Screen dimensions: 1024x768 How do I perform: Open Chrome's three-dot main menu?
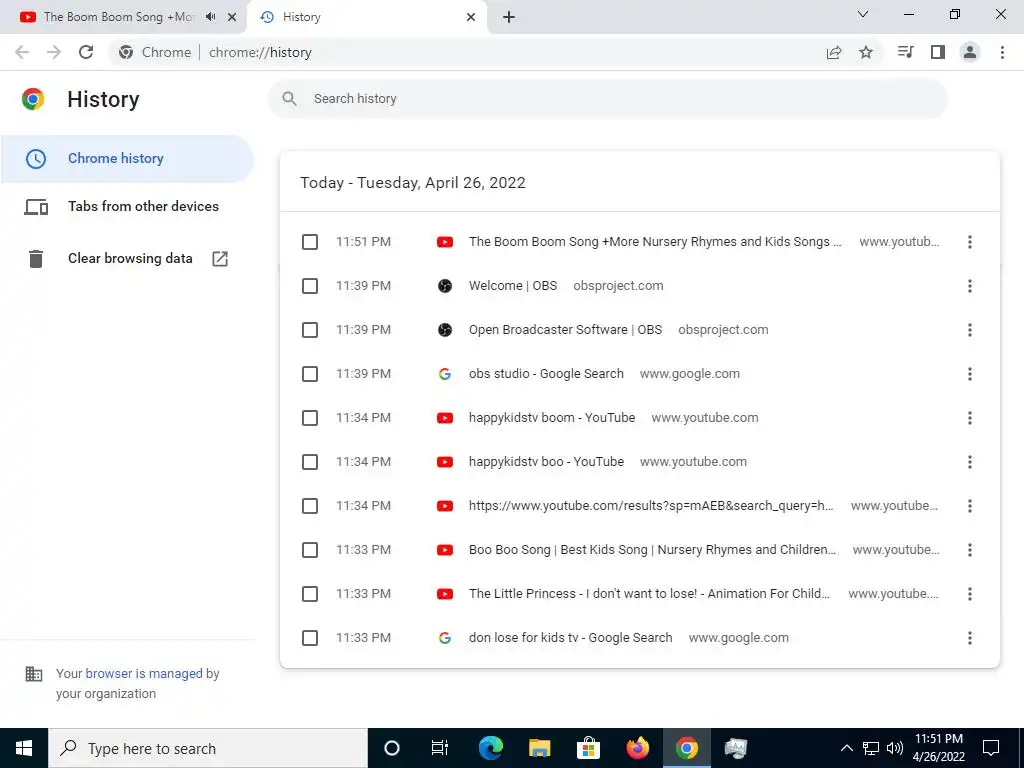pos(1002,52)
